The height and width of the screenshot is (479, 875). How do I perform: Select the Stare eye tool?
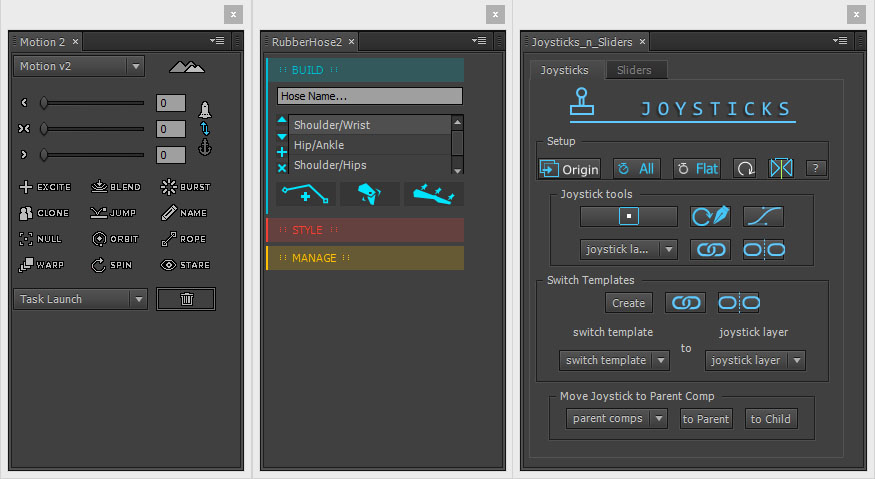tap(185, 265)
